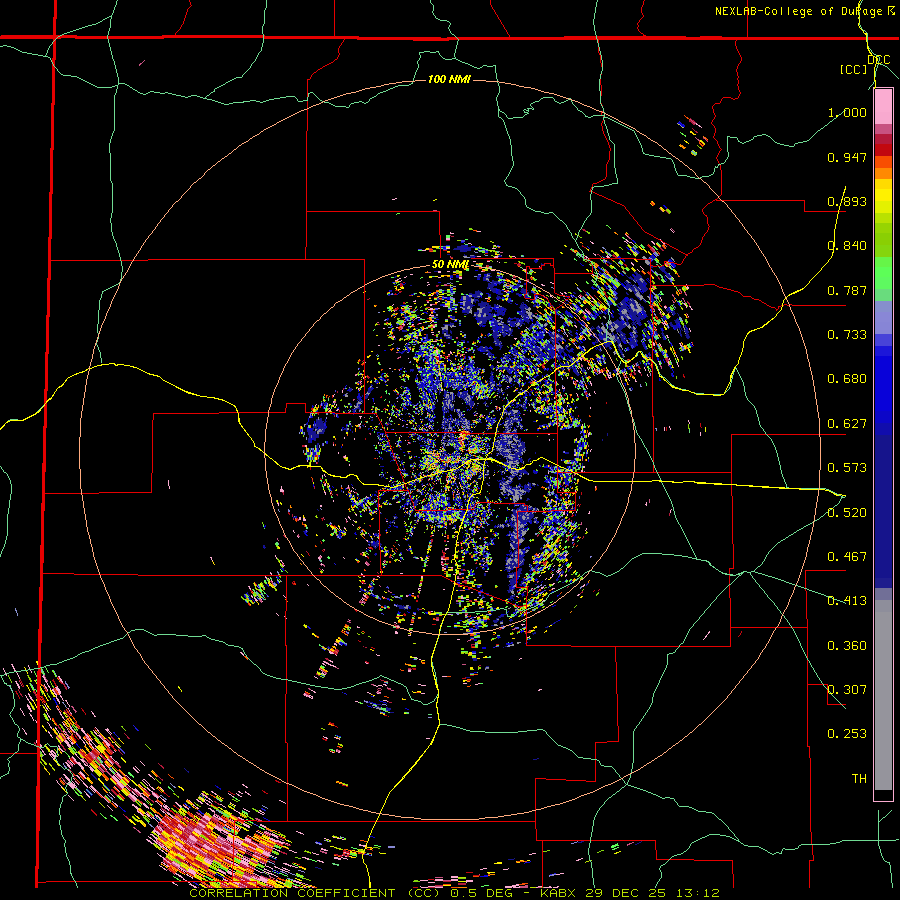Select the 0.627 legend value
The image size is (900, 900).
tap(847, 424)
